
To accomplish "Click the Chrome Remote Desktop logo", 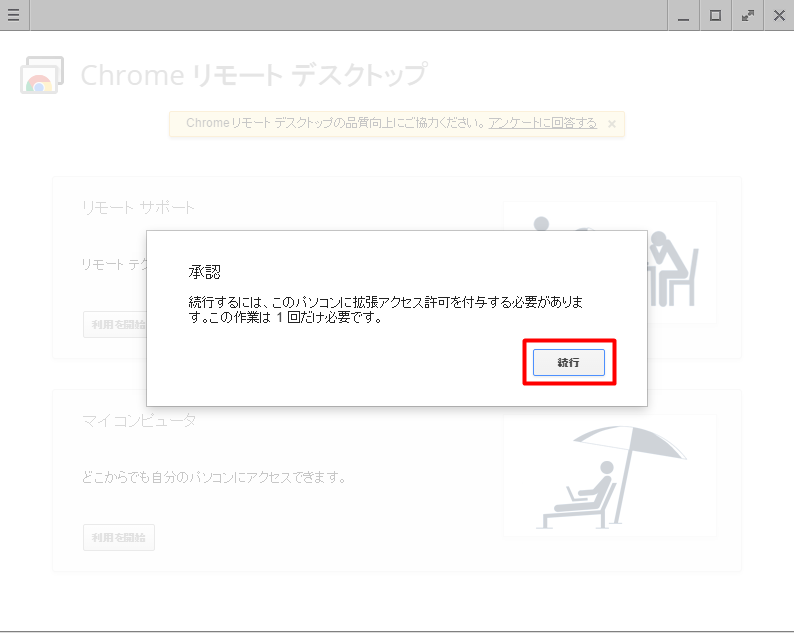I will tap(42, 75).
